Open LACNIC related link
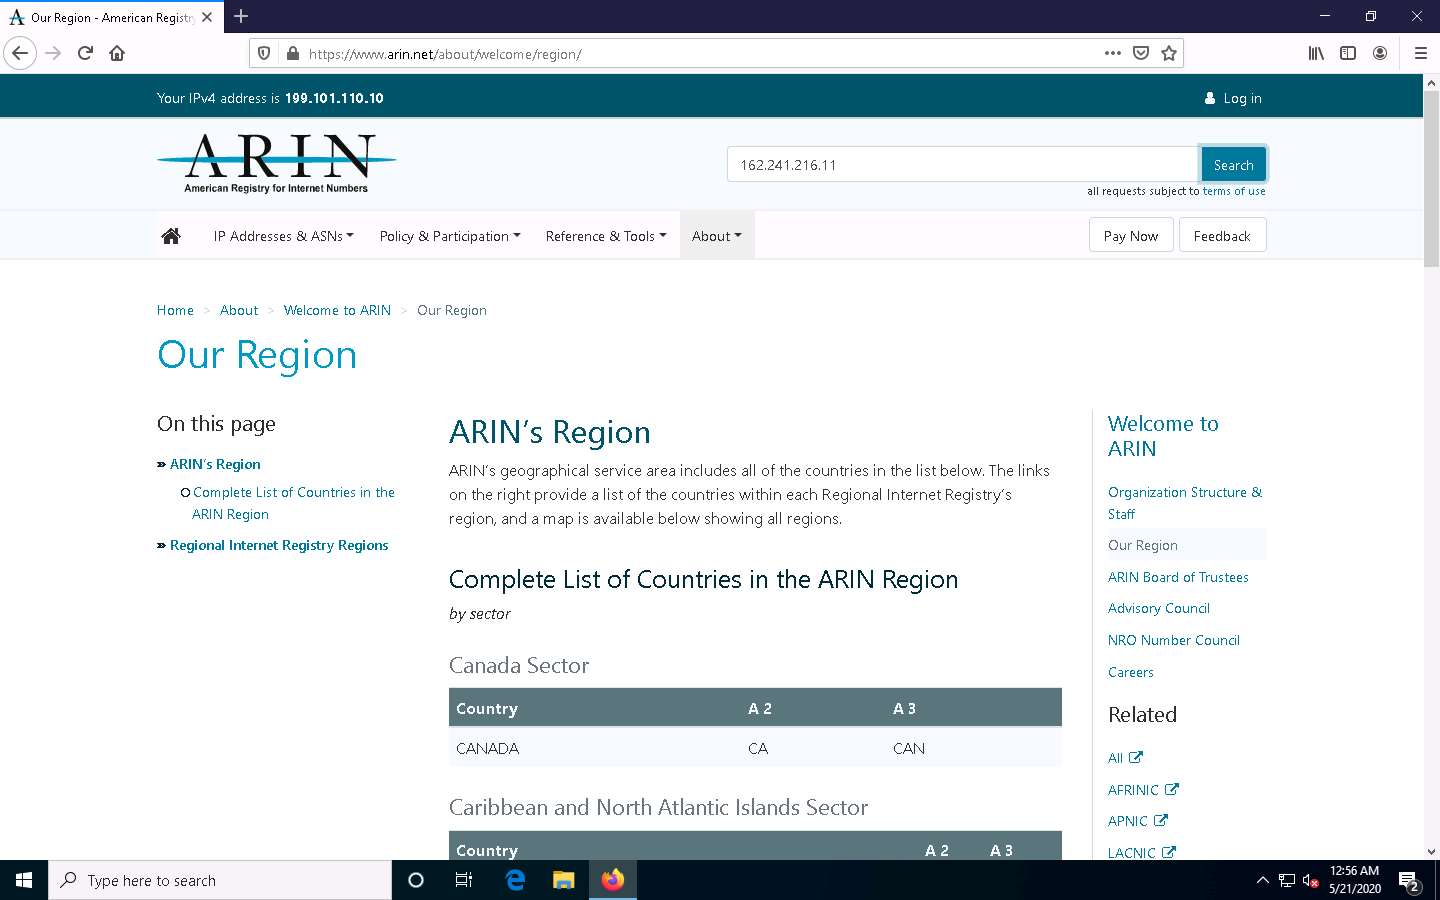Viewport: 1440px width, 900px height. [1132, 852]
